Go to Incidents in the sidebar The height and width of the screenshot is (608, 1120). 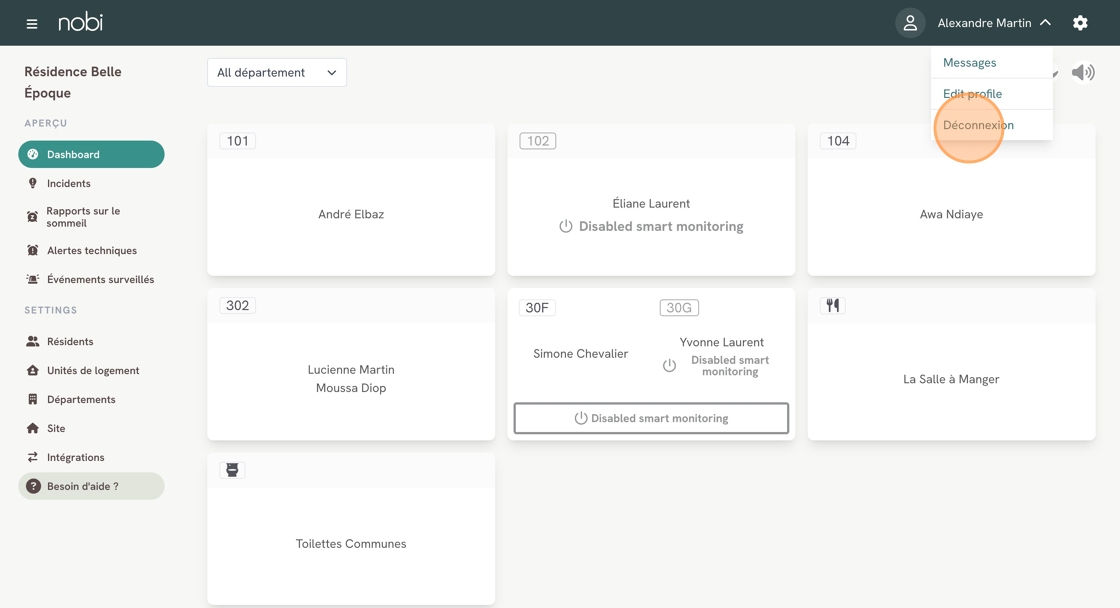[68, 184]
